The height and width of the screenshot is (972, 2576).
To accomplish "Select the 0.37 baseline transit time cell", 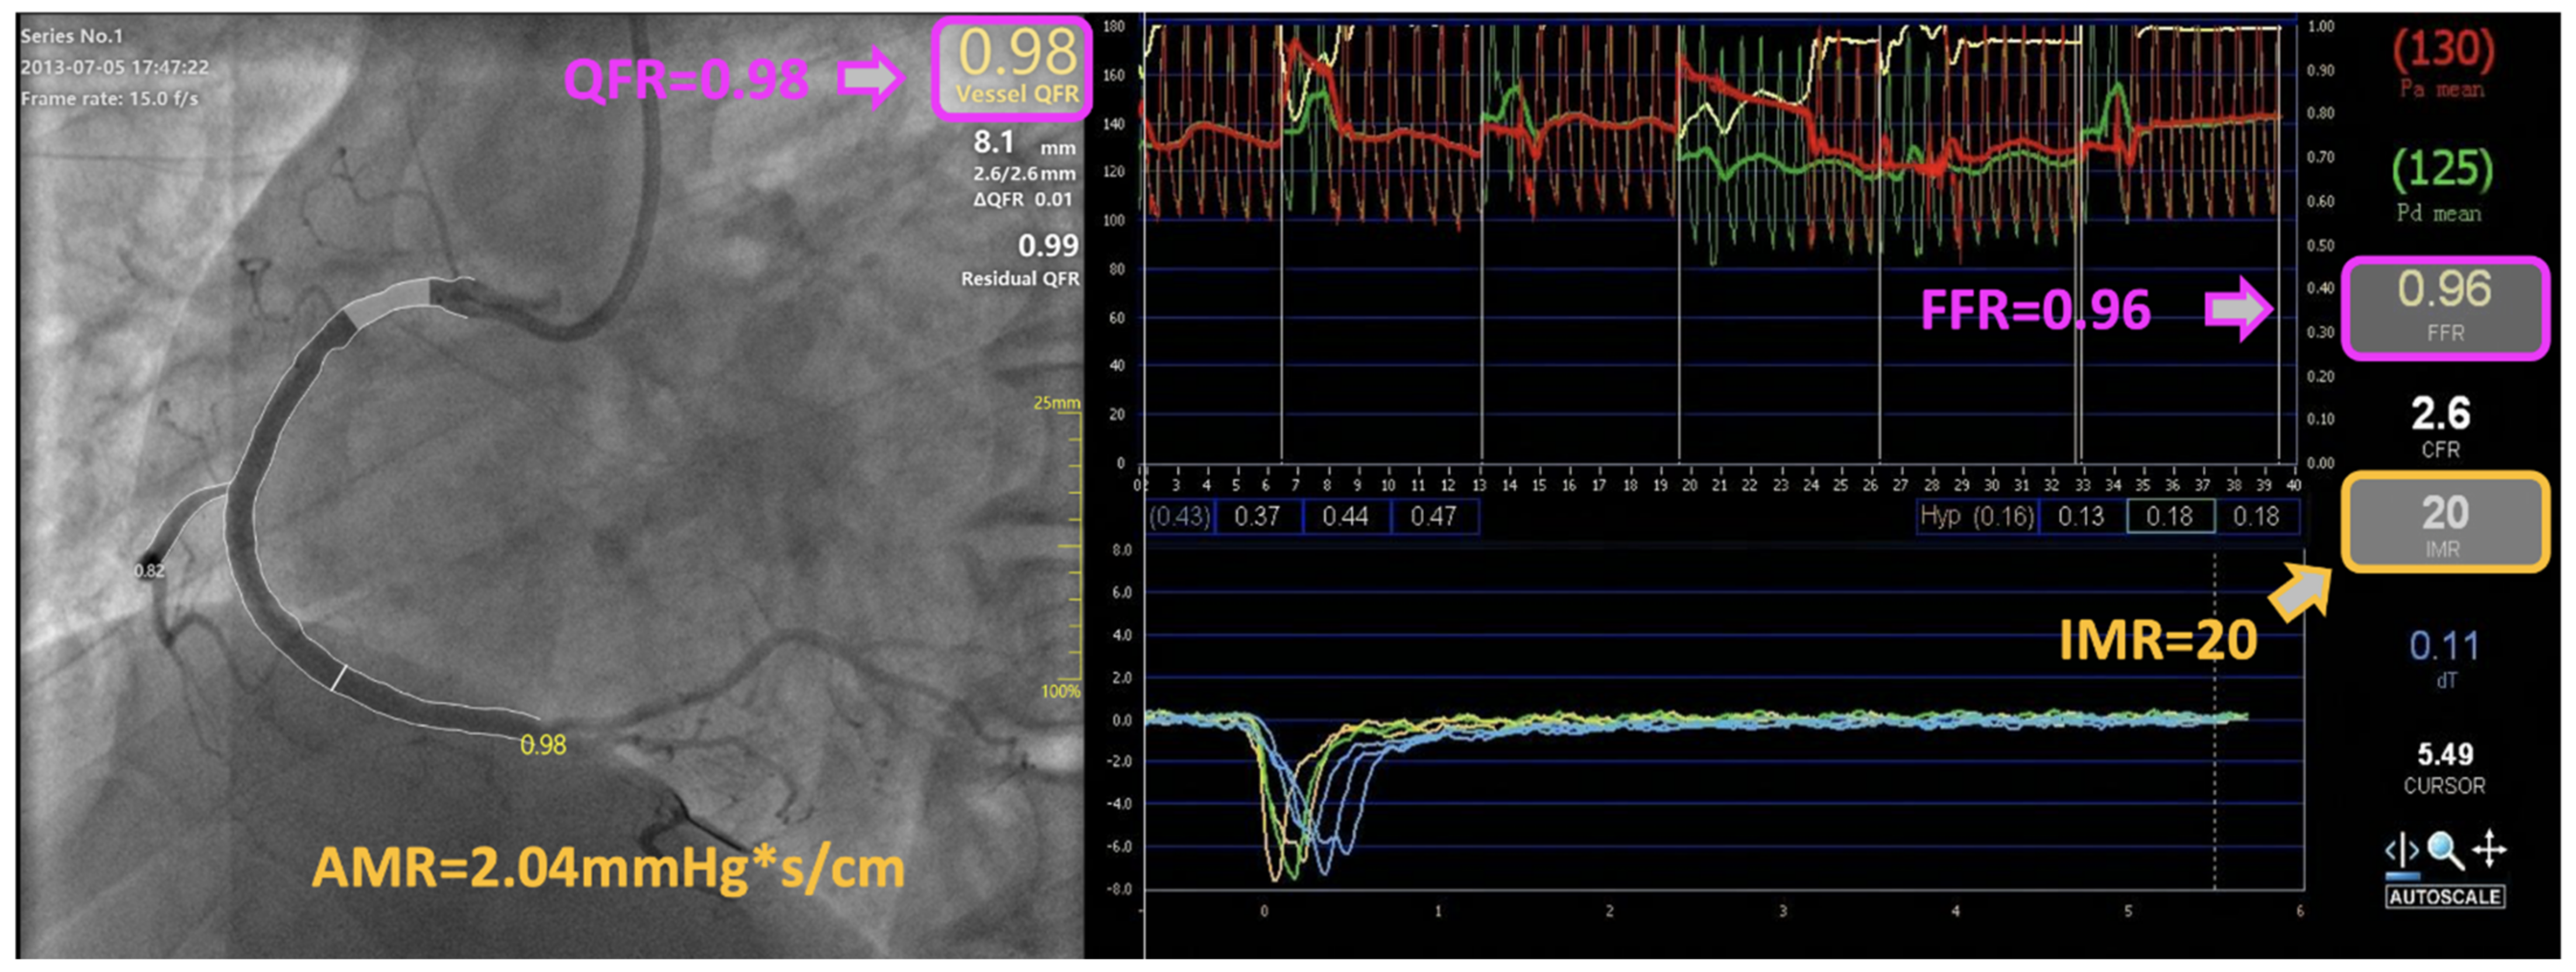I will 1257,517.
